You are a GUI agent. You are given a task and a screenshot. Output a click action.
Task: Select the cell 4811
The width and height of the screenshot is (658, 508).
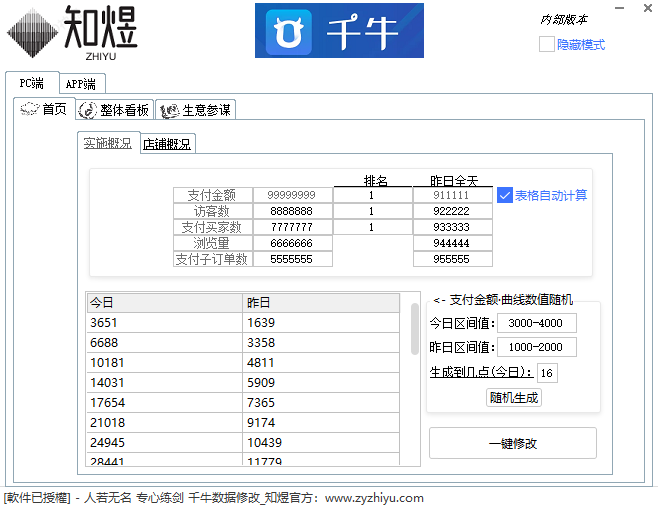tap(321, 362)
